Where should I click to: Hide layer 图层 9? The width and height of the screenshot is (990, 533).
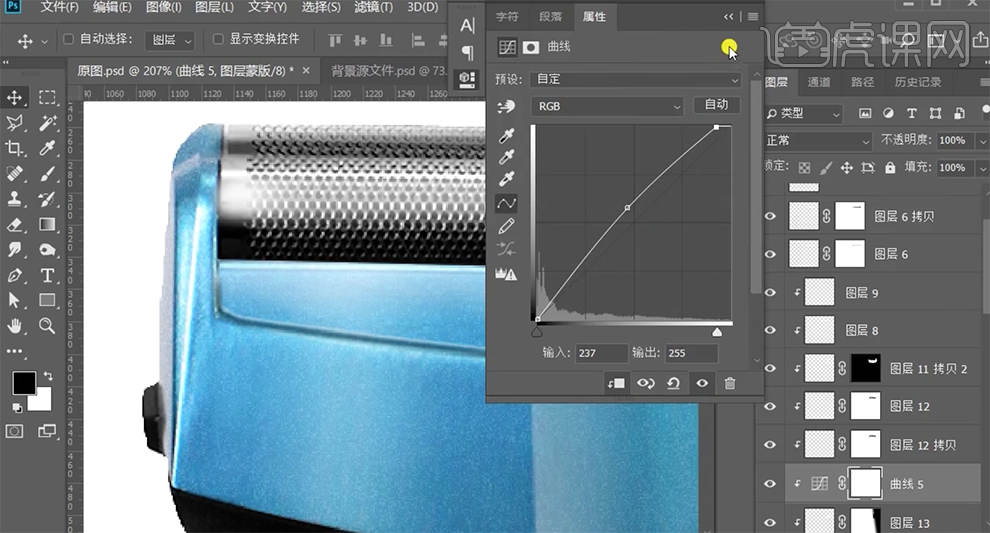(770, 292)
